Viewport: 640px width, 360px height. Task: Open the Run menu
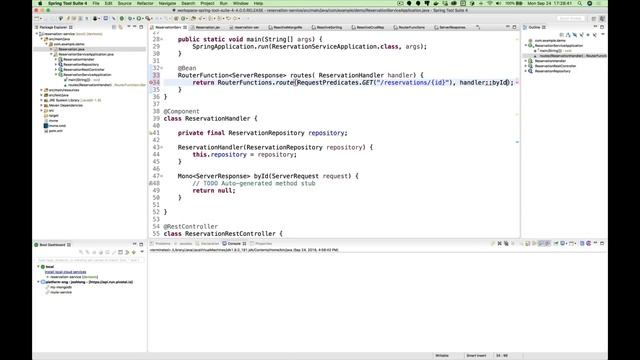point(223,3)
